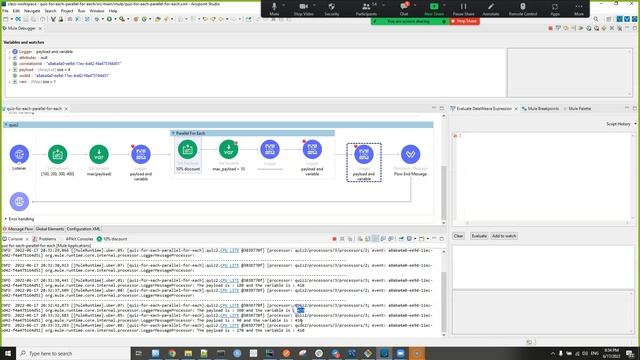Collapse the quiz2 flow header
640x360 pixels.
point(6,124)
